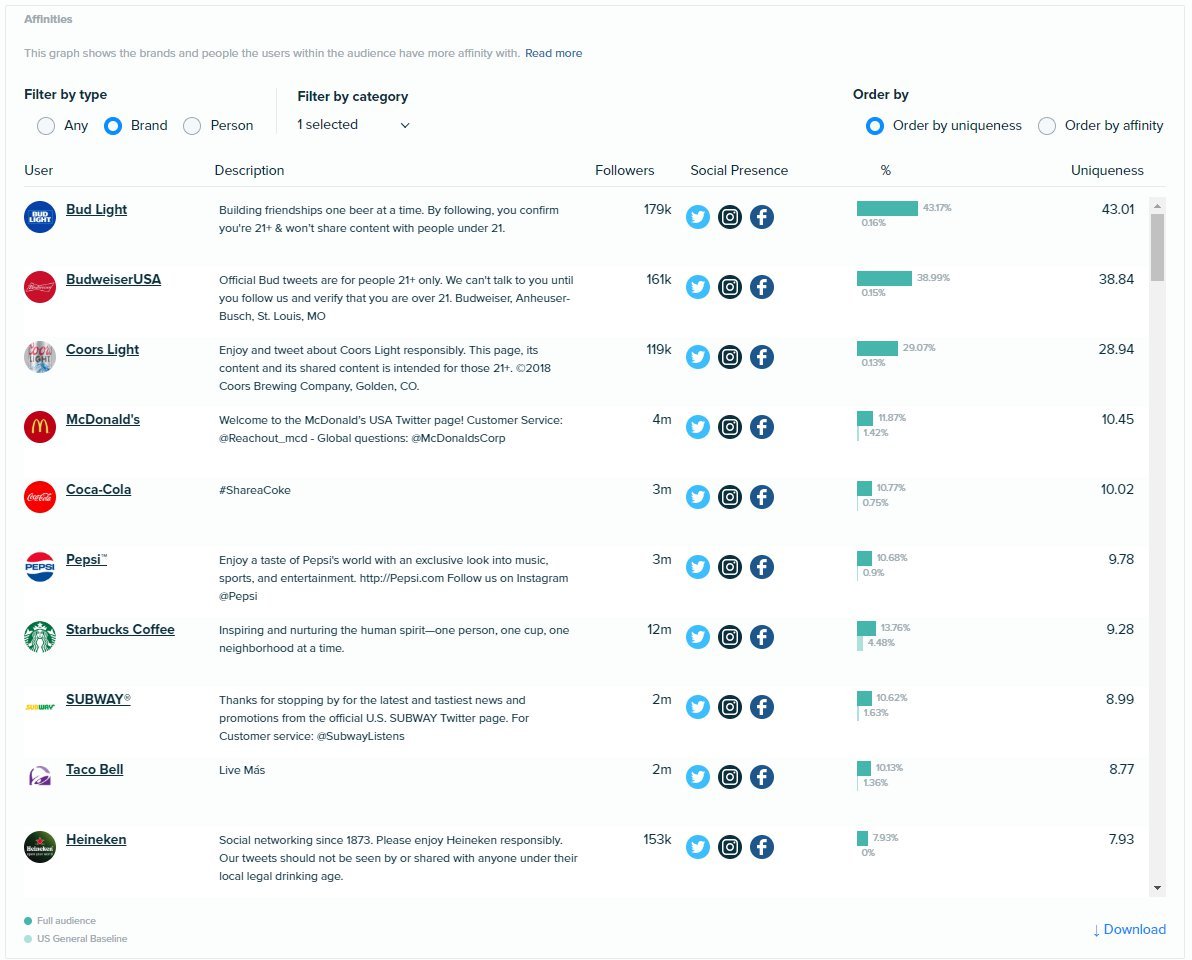Open Bud Light's Instagram icon

coord(730,217)
